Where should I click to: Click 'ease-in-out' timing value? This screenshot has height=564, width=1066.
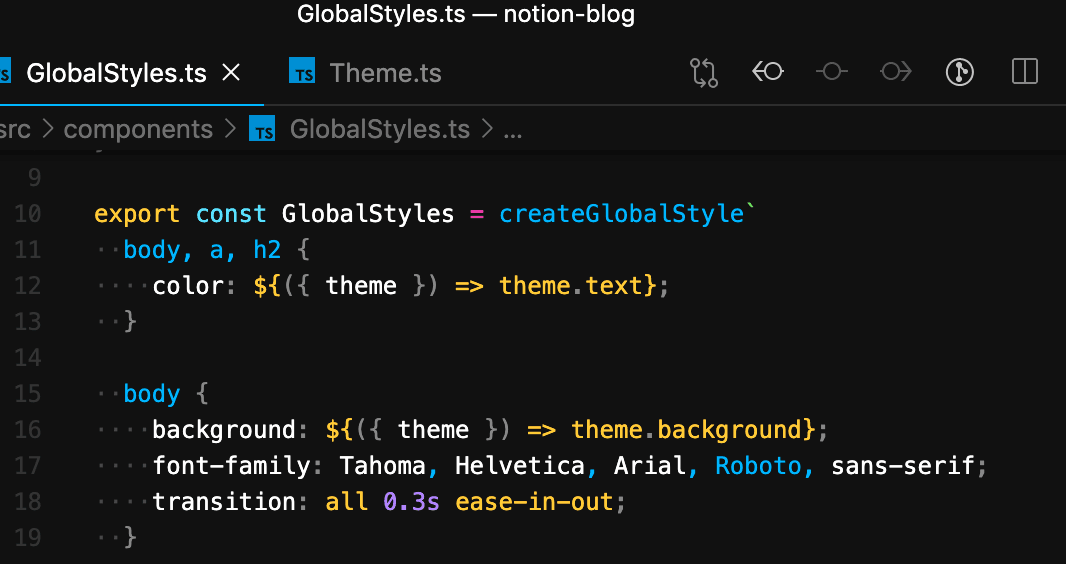pos(534,502)
